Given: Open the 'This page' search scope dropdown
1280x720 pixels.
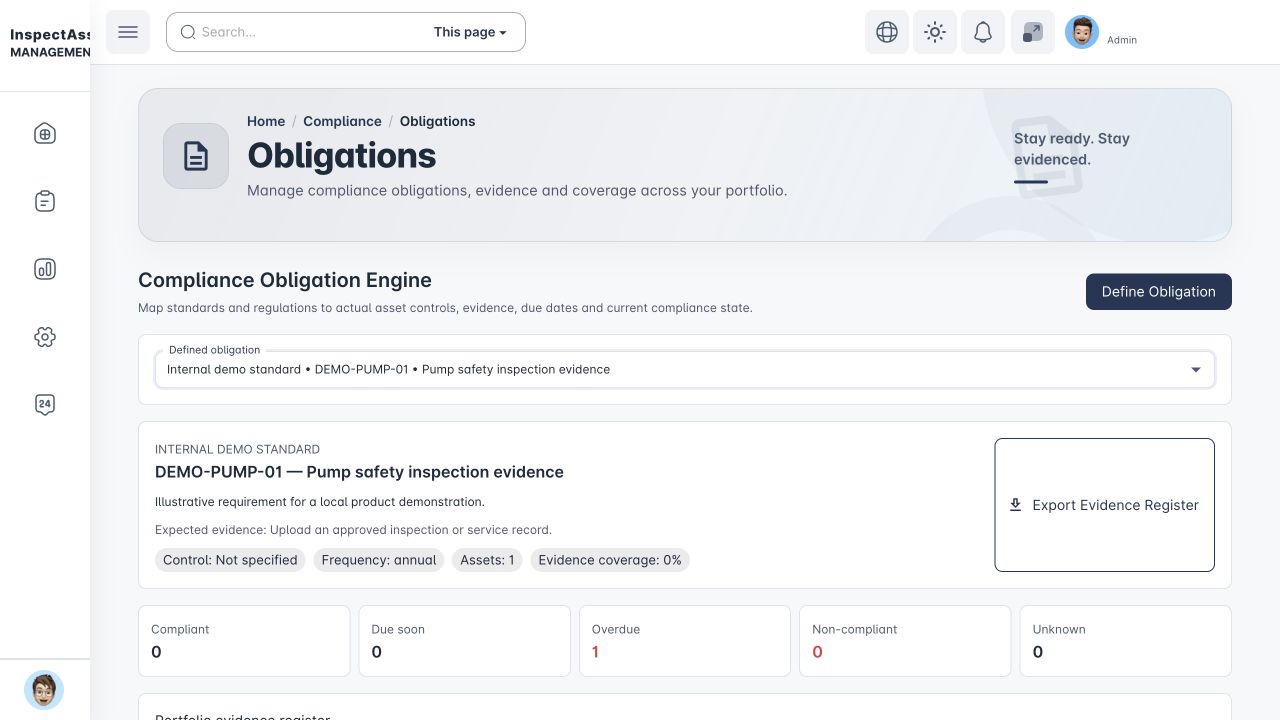Looking at the screenshot, I should (470, 32).
